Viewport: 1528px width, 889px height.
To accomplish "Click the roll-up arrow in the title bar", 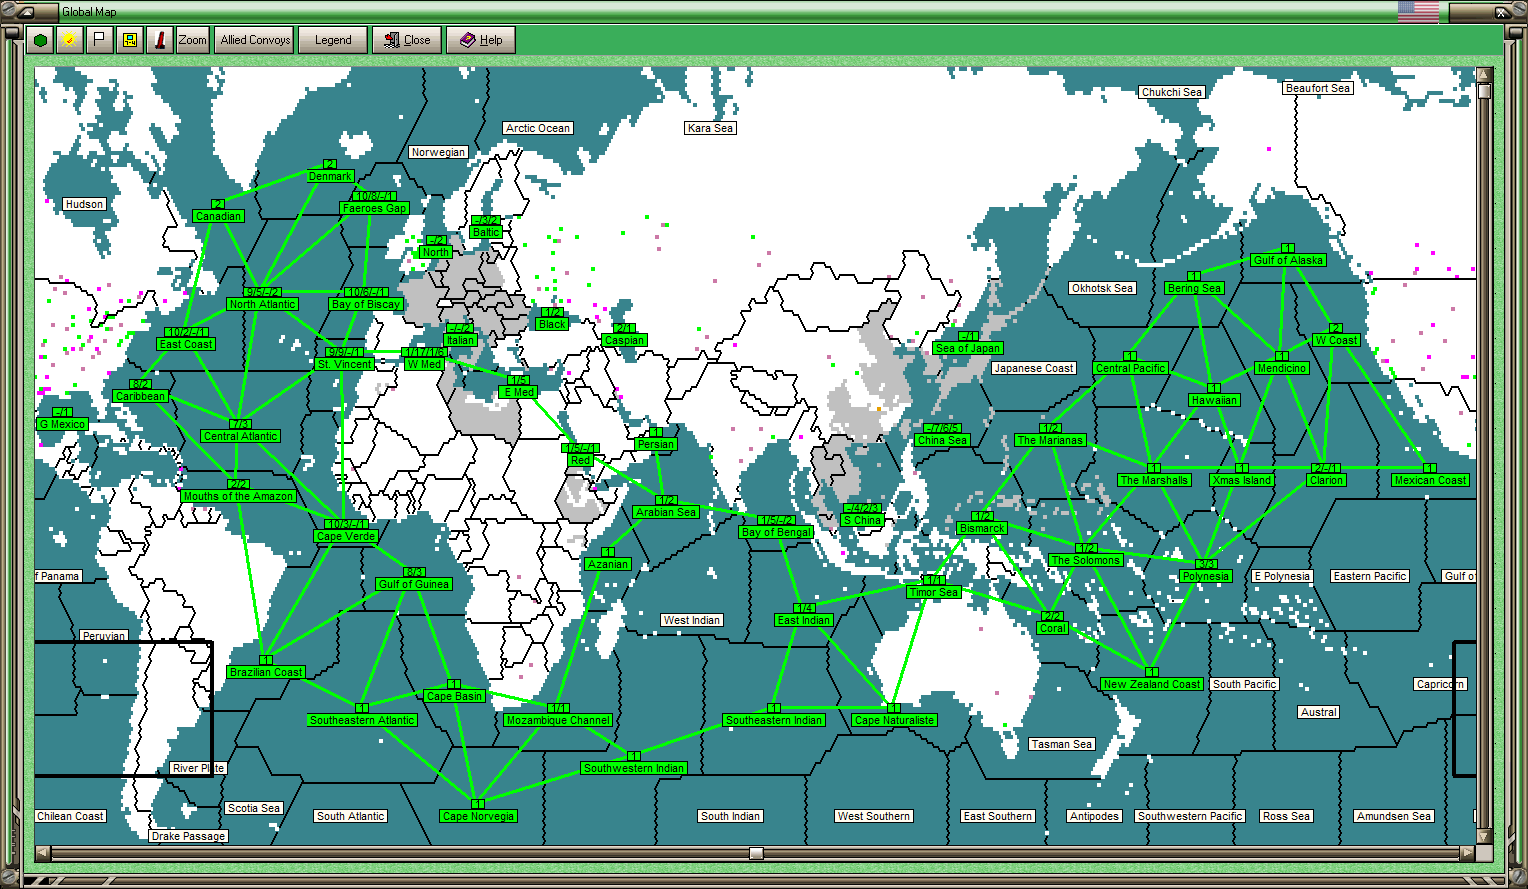I will [26, 11].
